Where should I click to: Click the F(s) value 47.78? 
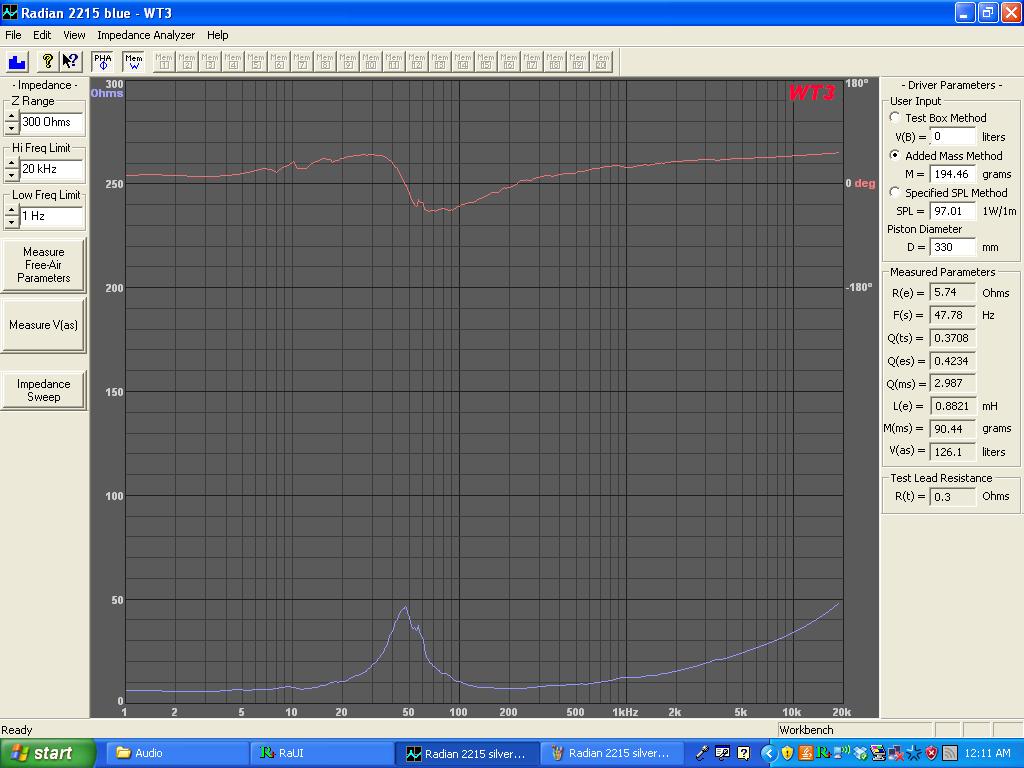(x=953, y=315)
